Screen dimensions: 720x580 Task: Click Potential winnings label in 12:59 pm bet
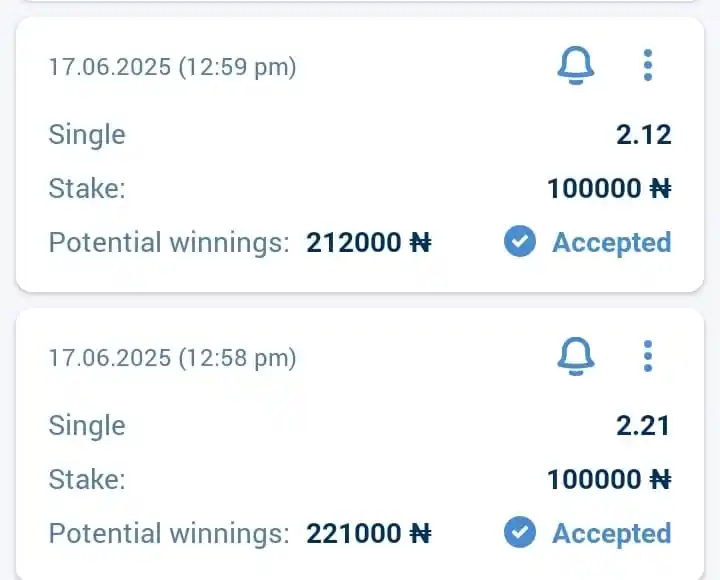pos(169,242)
